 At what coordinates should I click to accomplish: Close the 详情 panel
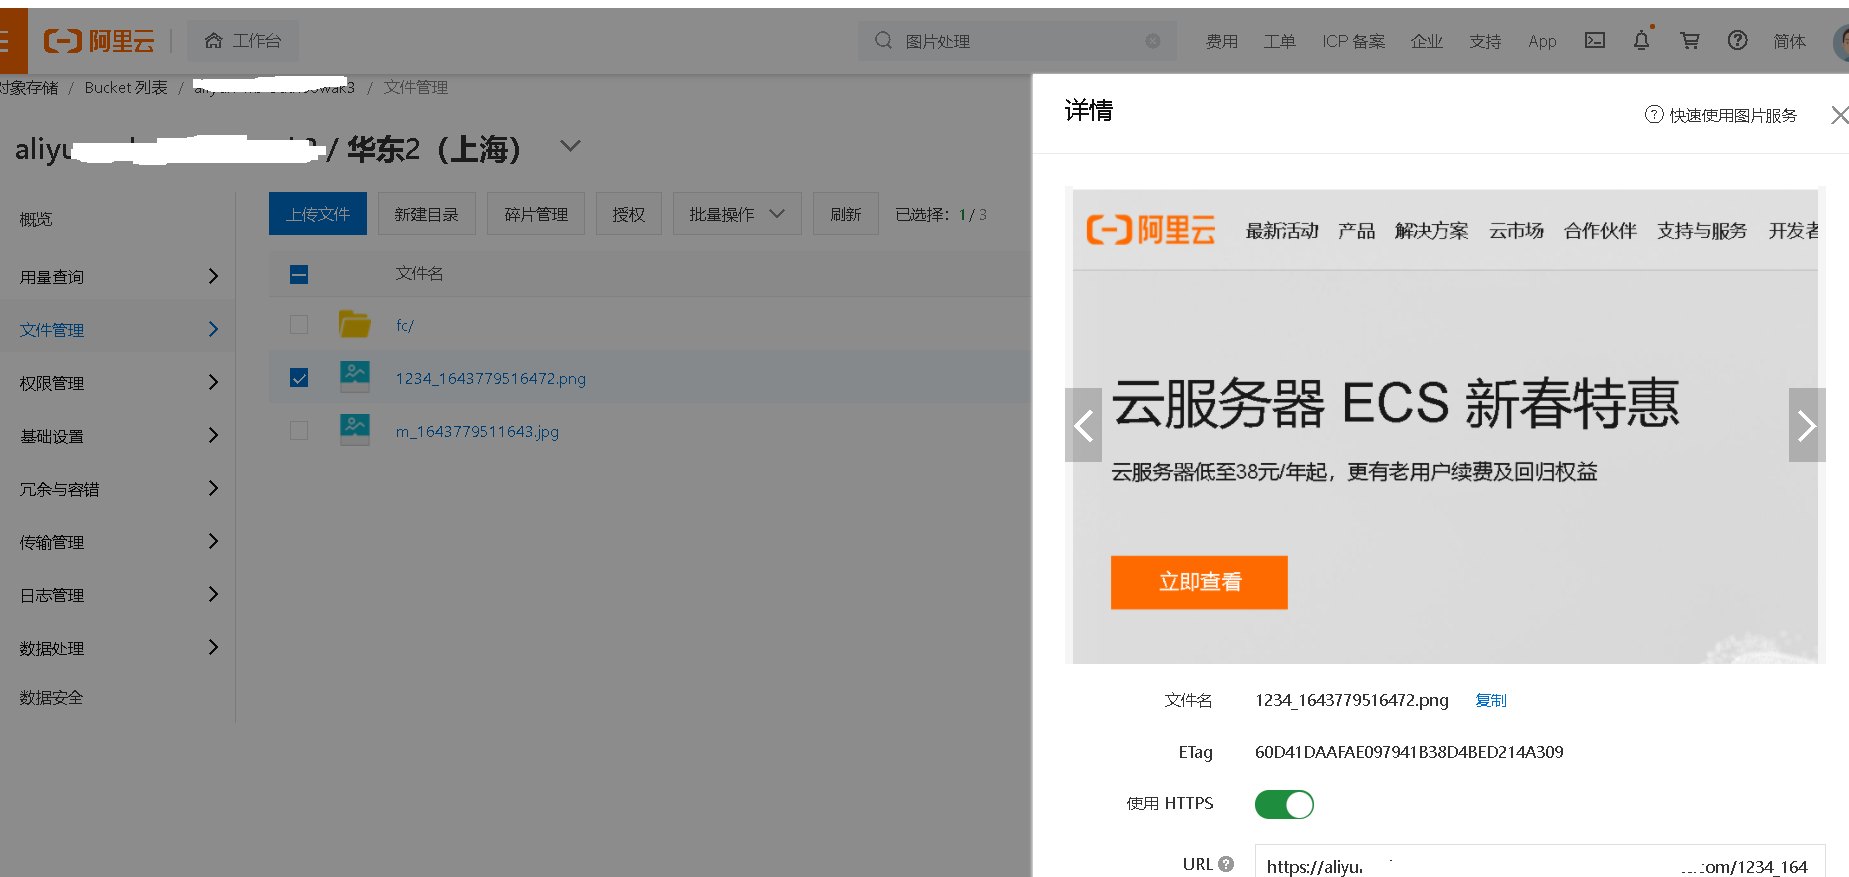[1839, 115]
